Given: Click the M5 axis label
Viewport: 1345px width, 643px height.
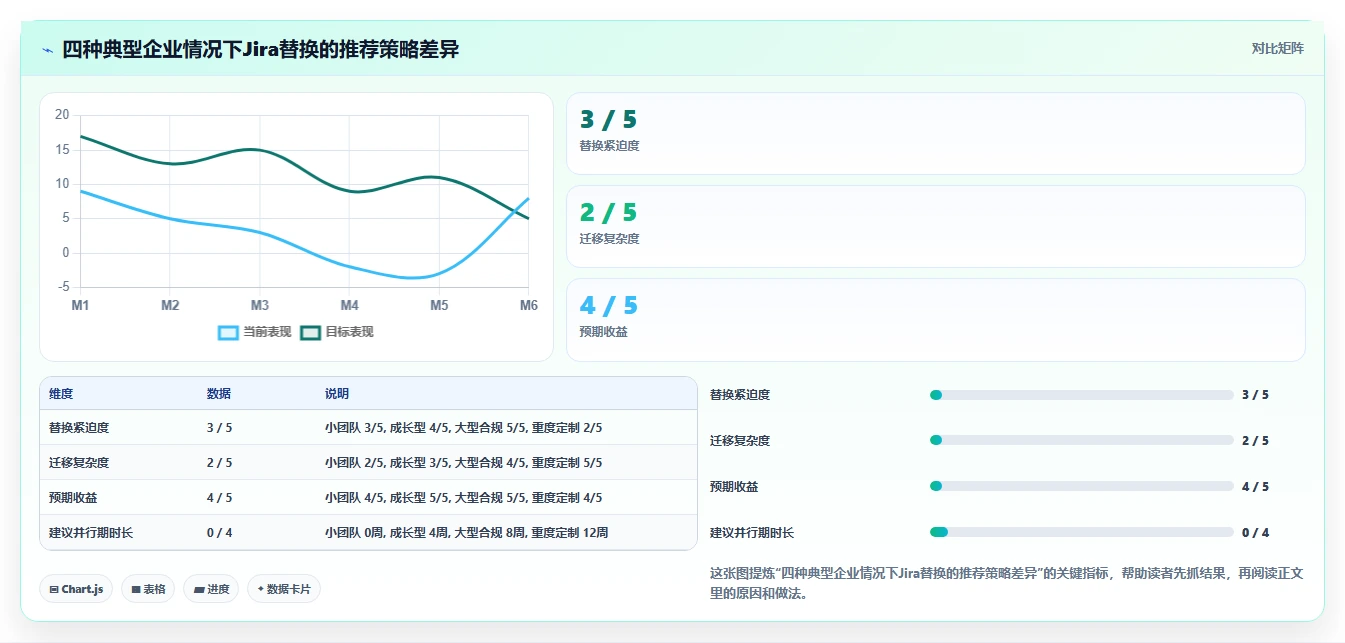Looking at the screenshot, I should pyautogui.click(x=439, y=305).
